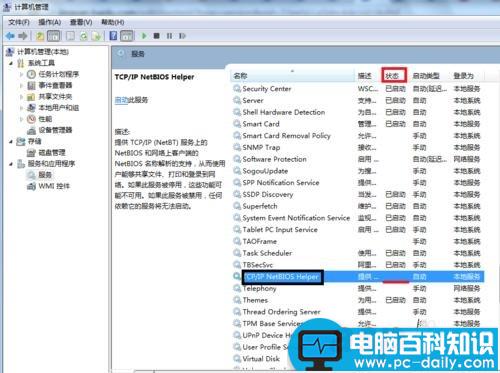Select Thread Ordering Server service
This screenshot has width=500, height=373.
coord(281,312)
